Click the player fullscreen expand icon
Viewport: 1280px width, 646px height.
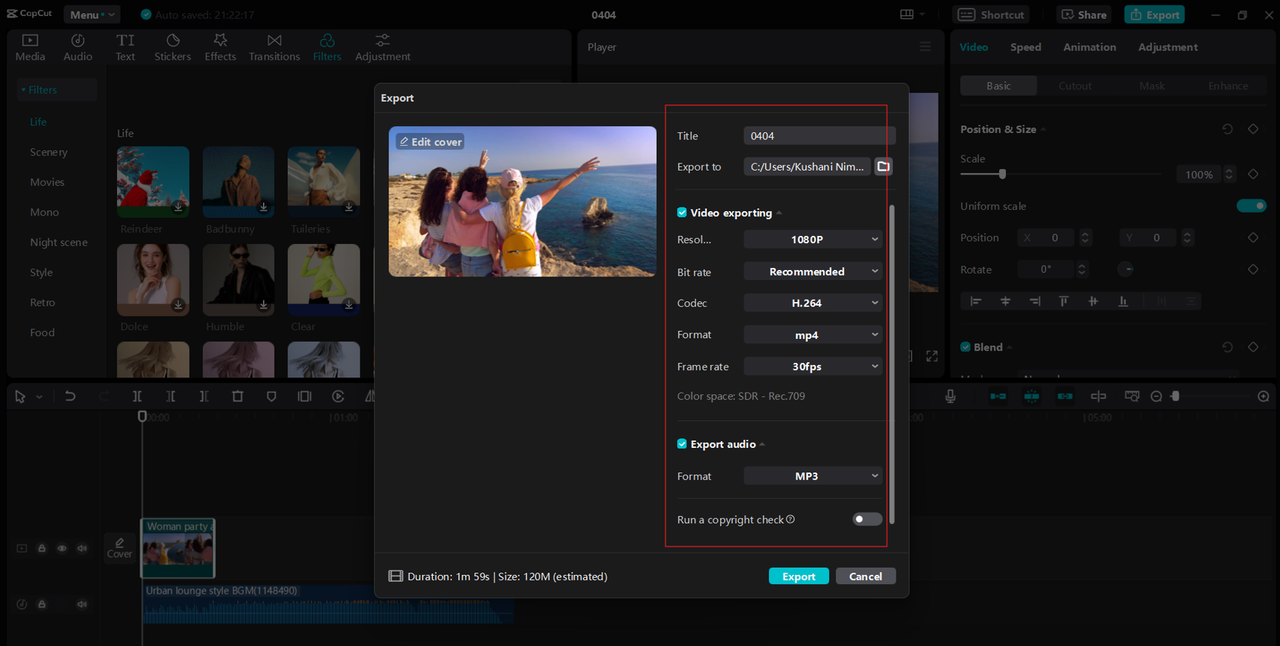(x=932, y=356)
